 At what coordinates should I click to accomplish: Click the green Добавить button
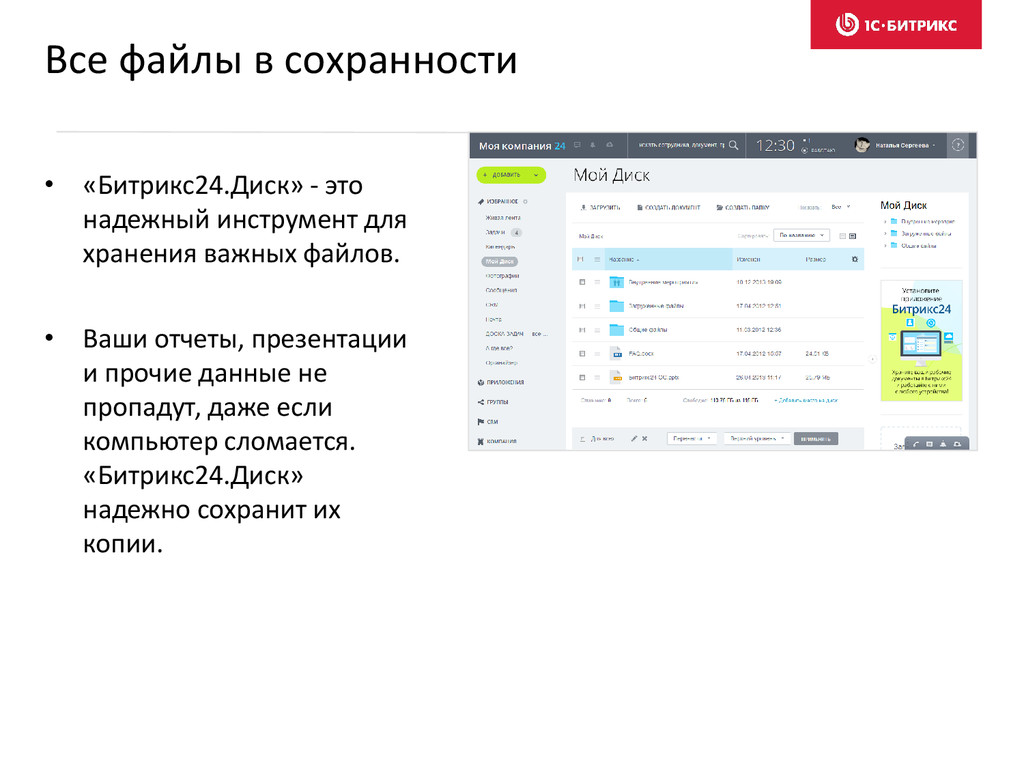coord(511,174)
